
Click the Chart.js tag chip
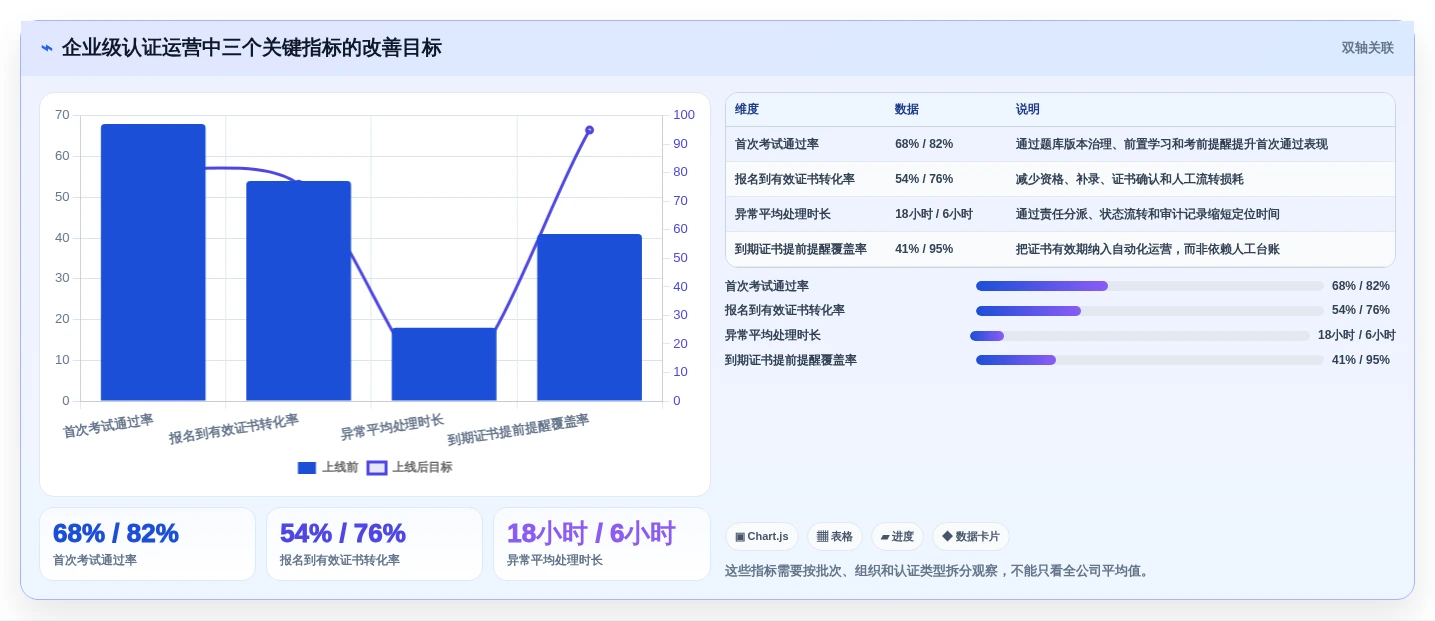[762, 537]
